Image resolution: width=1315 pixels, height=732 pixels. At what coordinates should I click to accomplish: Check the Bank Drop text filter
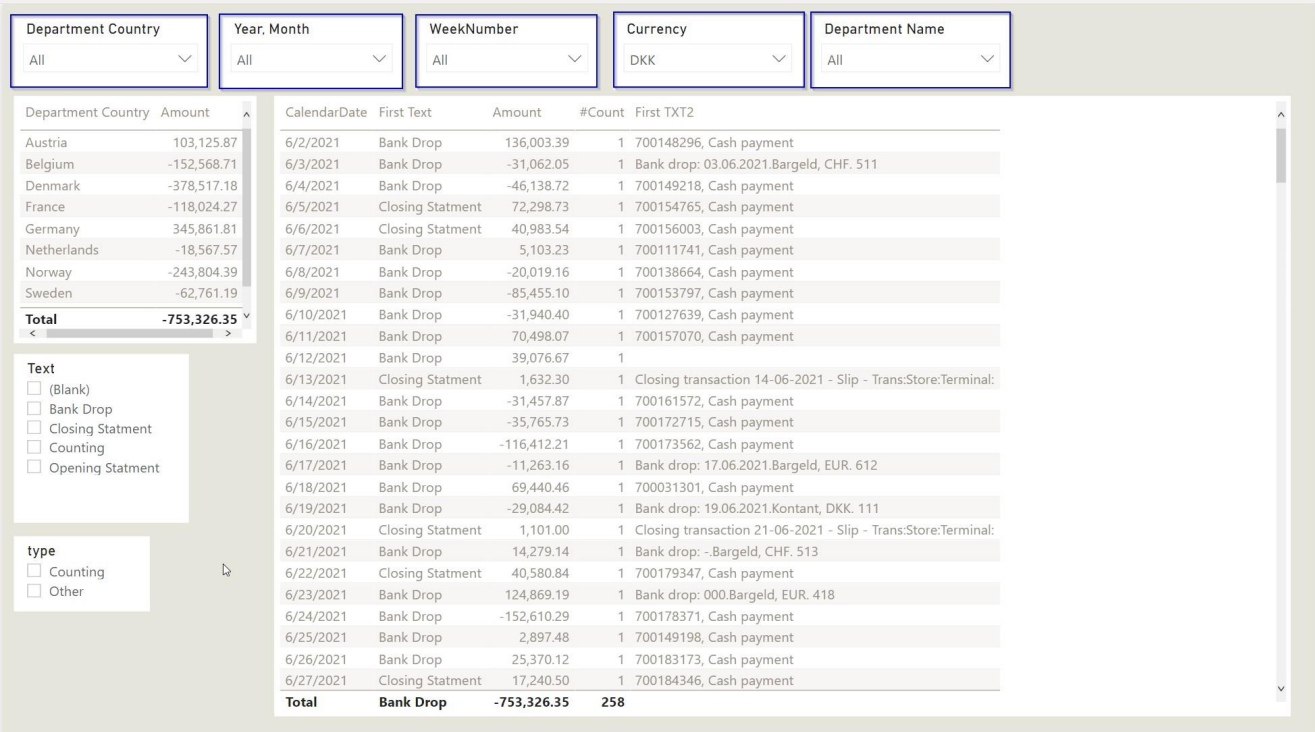(x=35, y=409)
